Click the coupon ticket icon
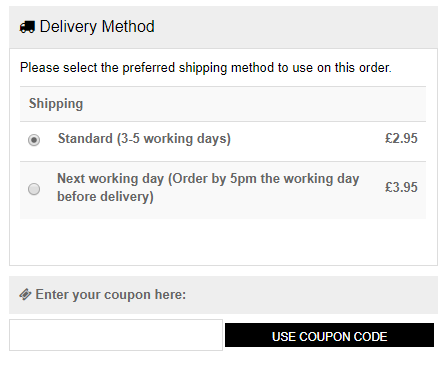Screen dimensions: 443x365 point(25,294)
